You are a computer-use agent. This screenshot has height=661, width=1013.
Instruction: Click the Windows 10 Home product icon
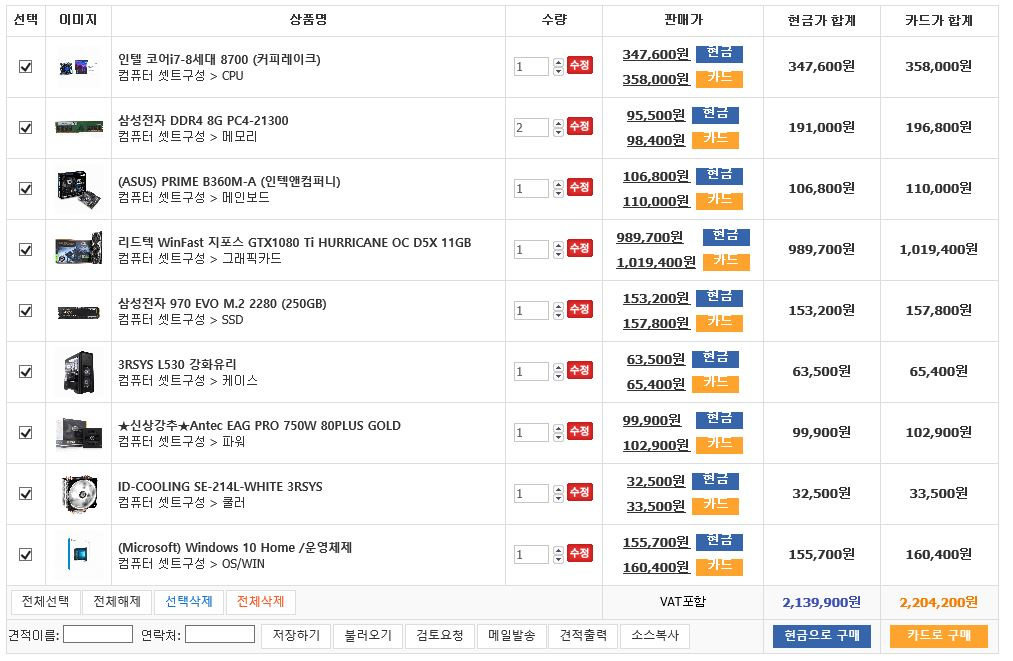pyautogui.click(x=77, y=554)
